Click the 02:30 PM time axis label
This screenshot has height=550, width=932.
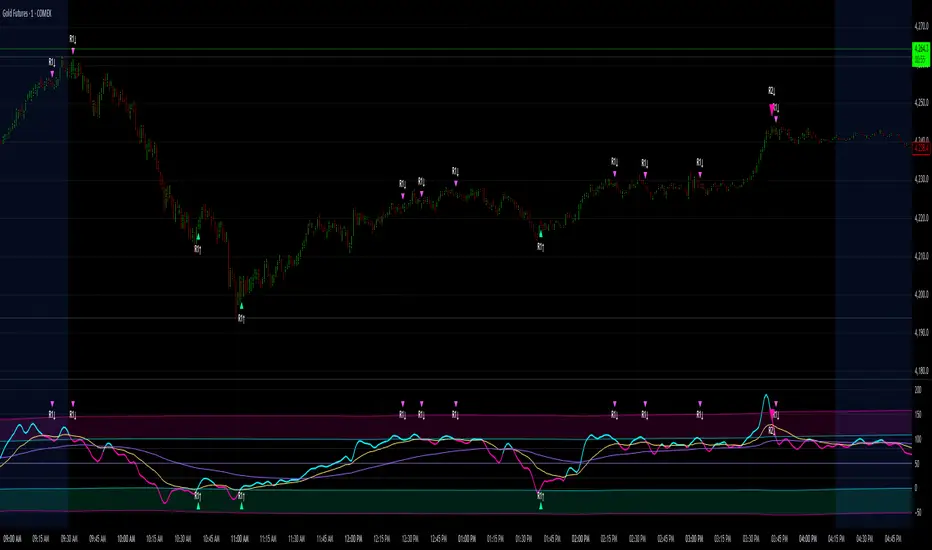pos(637,539)
